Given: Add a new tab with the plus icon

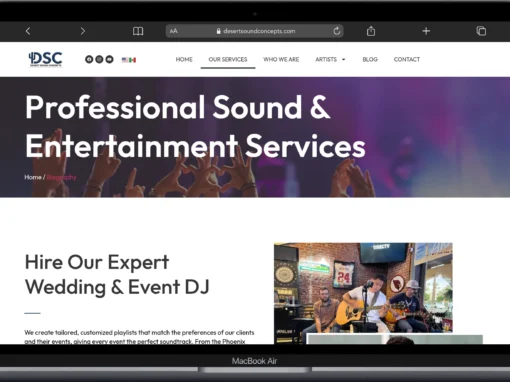Looking at the screenshot, I should [x=426, y=31].
